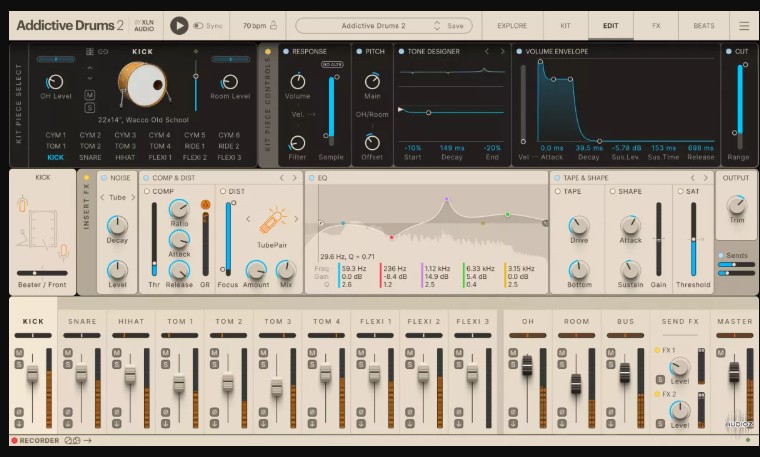Toggle the PITCH section on/off
The image size is (760, 457).
click(359, 51)
